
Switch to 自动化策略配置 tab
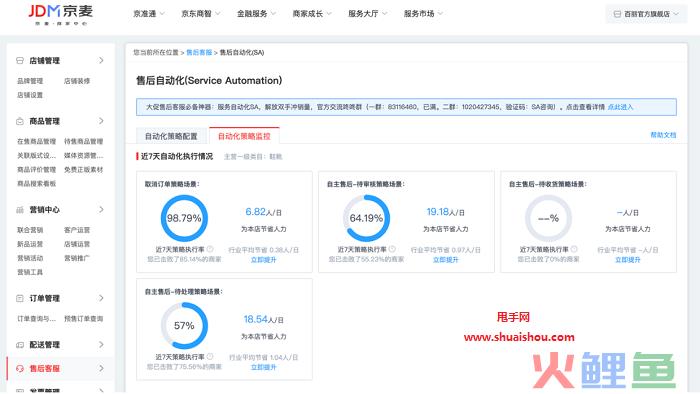coord(171,136)
